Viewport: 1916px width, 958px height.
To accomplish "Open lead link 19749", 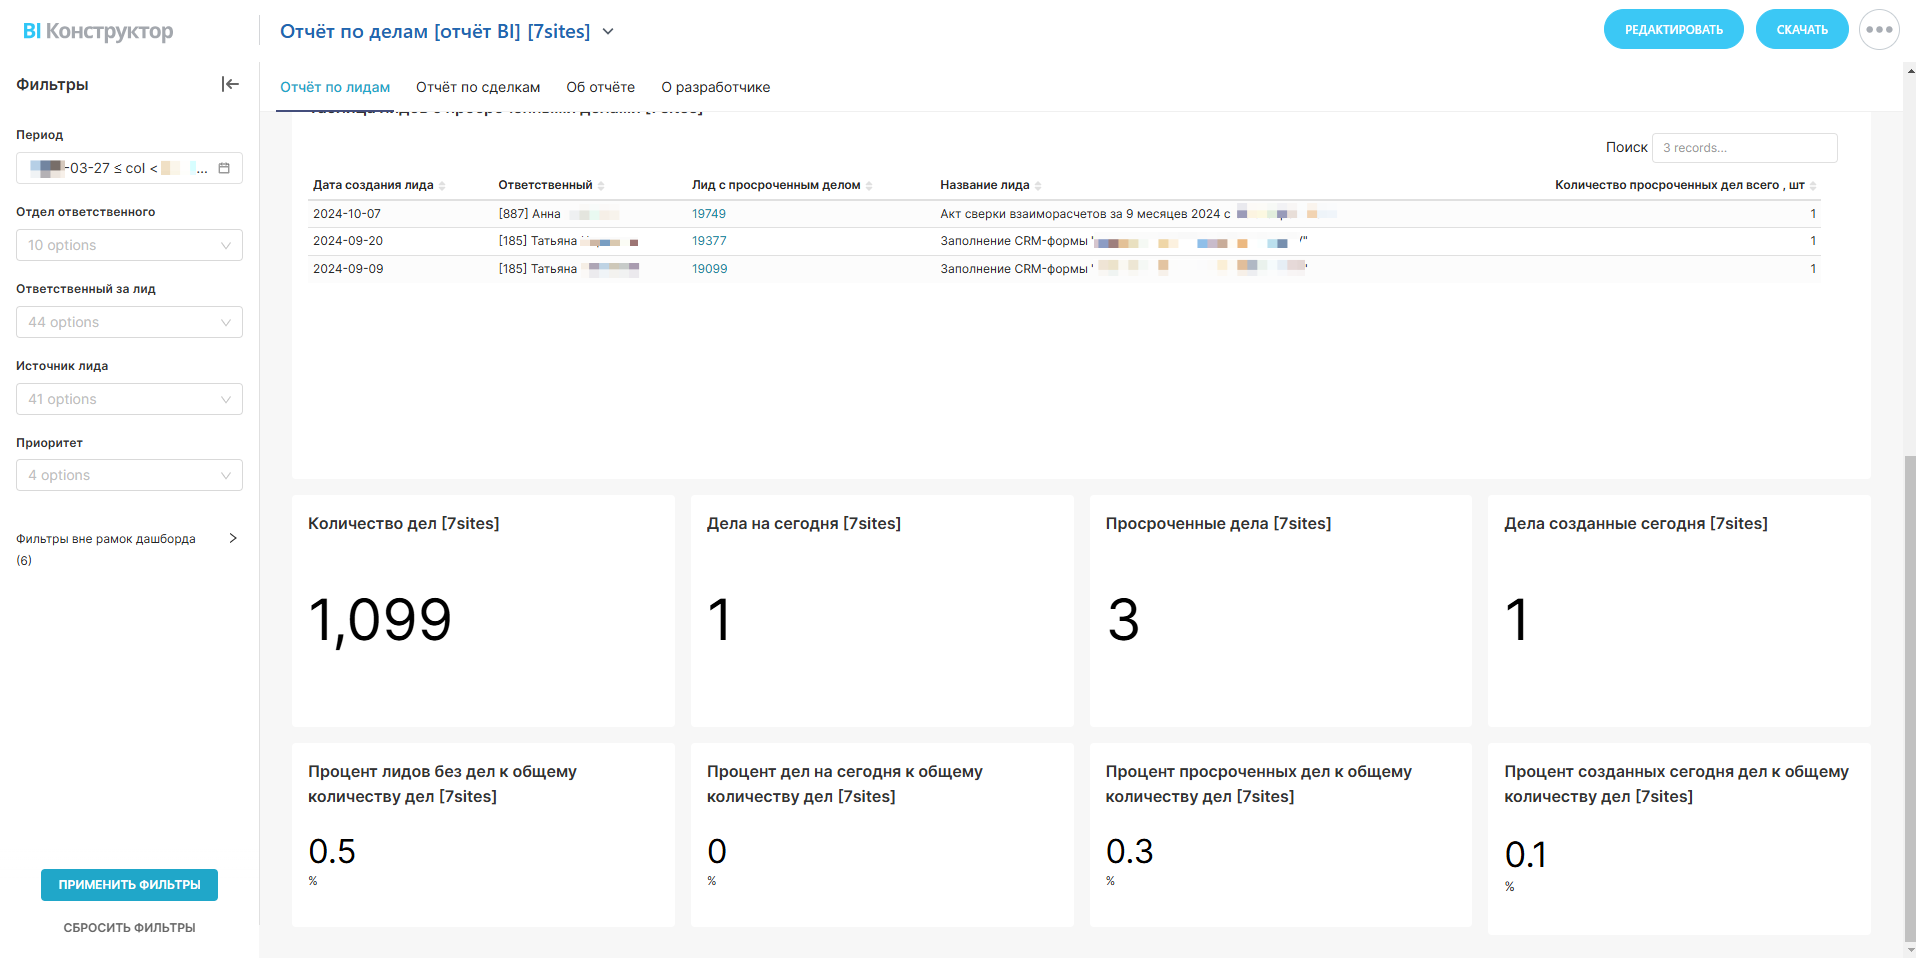I will point(709,214).
